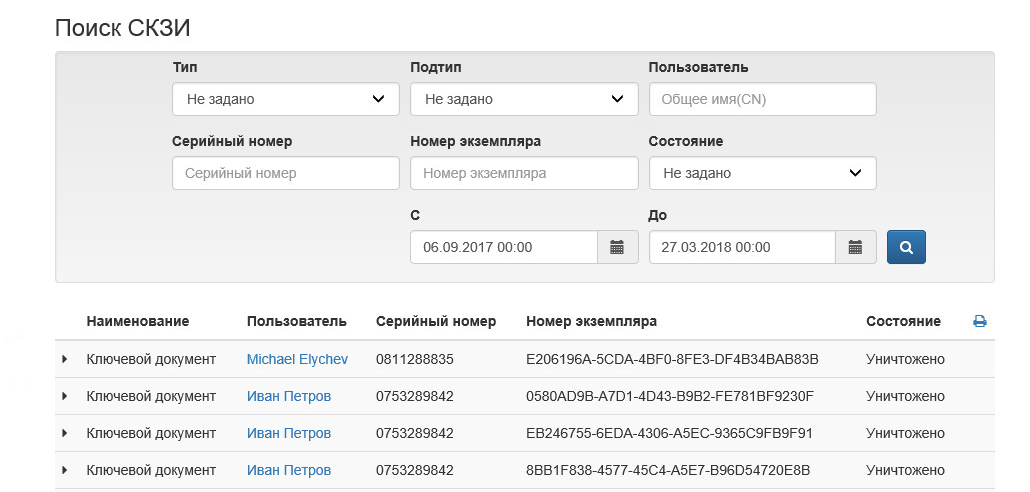Click Иван Петров link in last row
The image size is (1030, 492).
point(289,470)
